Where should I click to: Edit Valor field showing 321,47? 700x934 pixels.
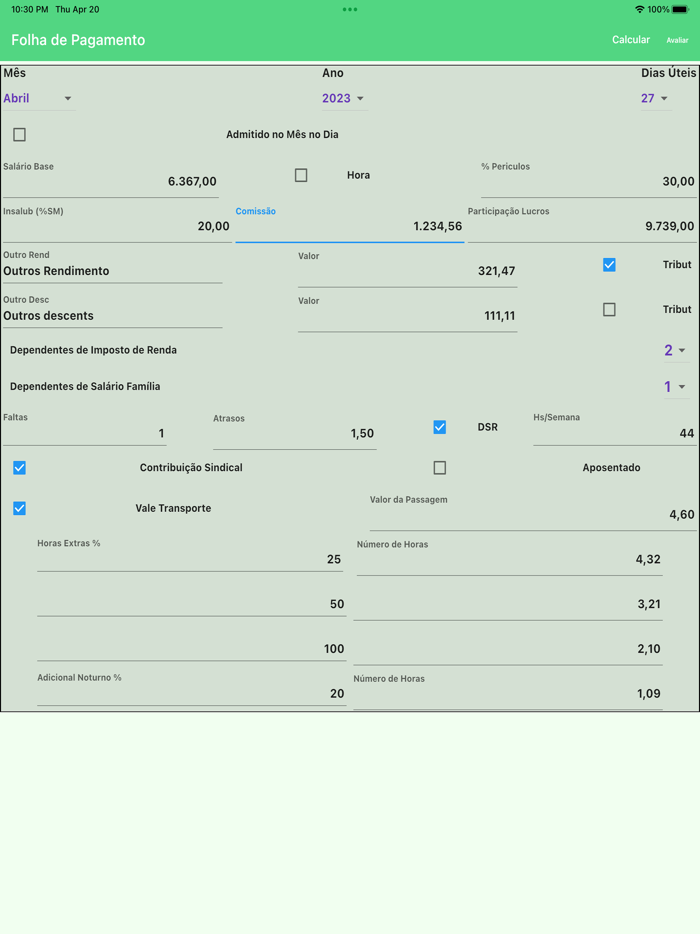407,269
